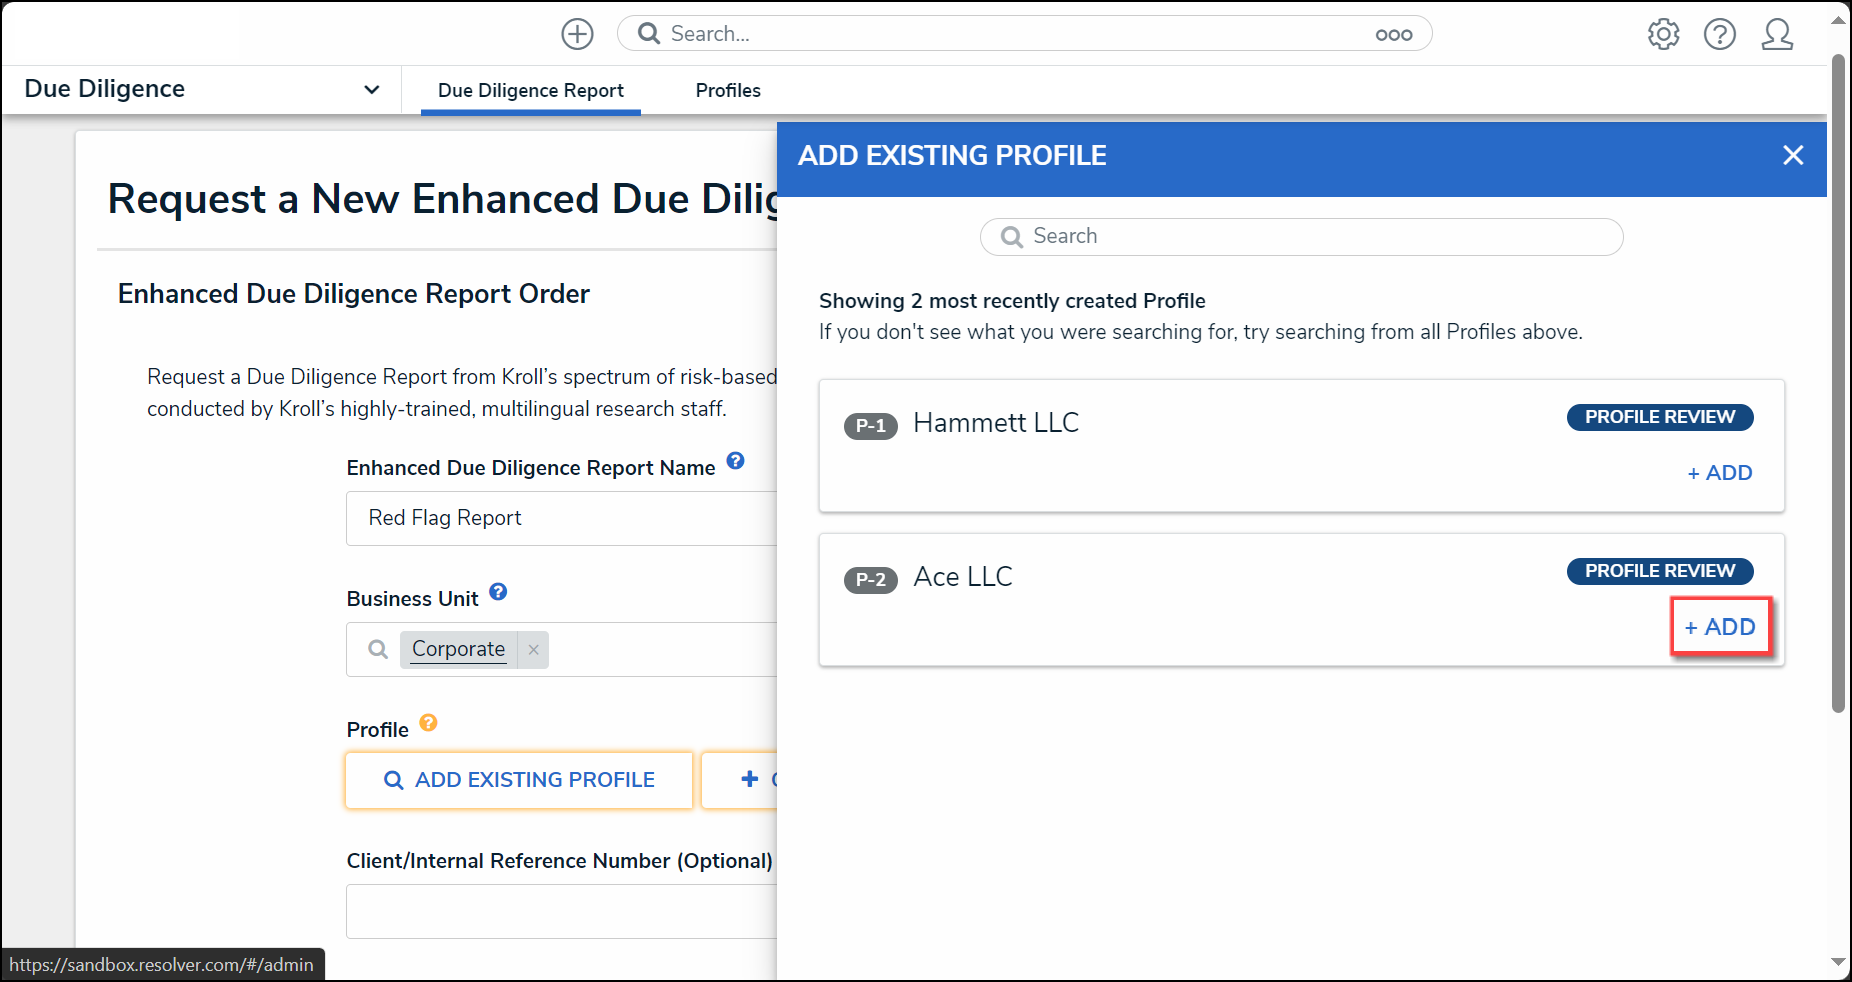Image resolution: width=1852 pixels, height=982 pixels.
Task: Close the Add Existing Profile panel
Action: tap(1793, 155)
